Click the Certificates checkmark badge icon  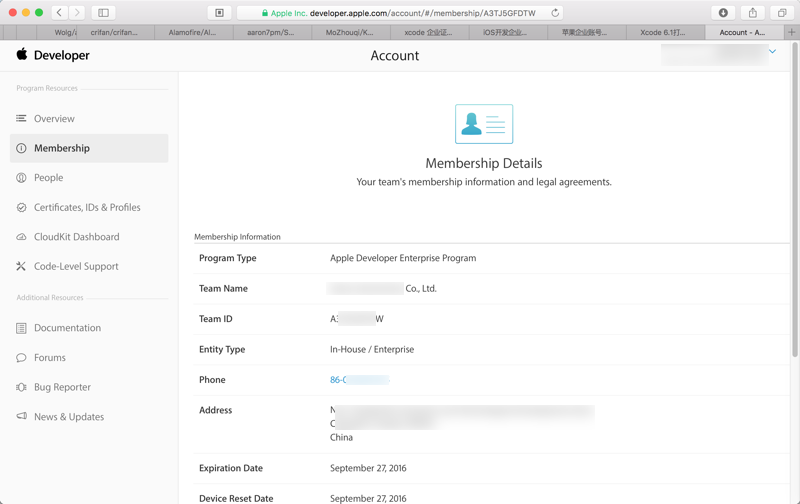(21, 207)
